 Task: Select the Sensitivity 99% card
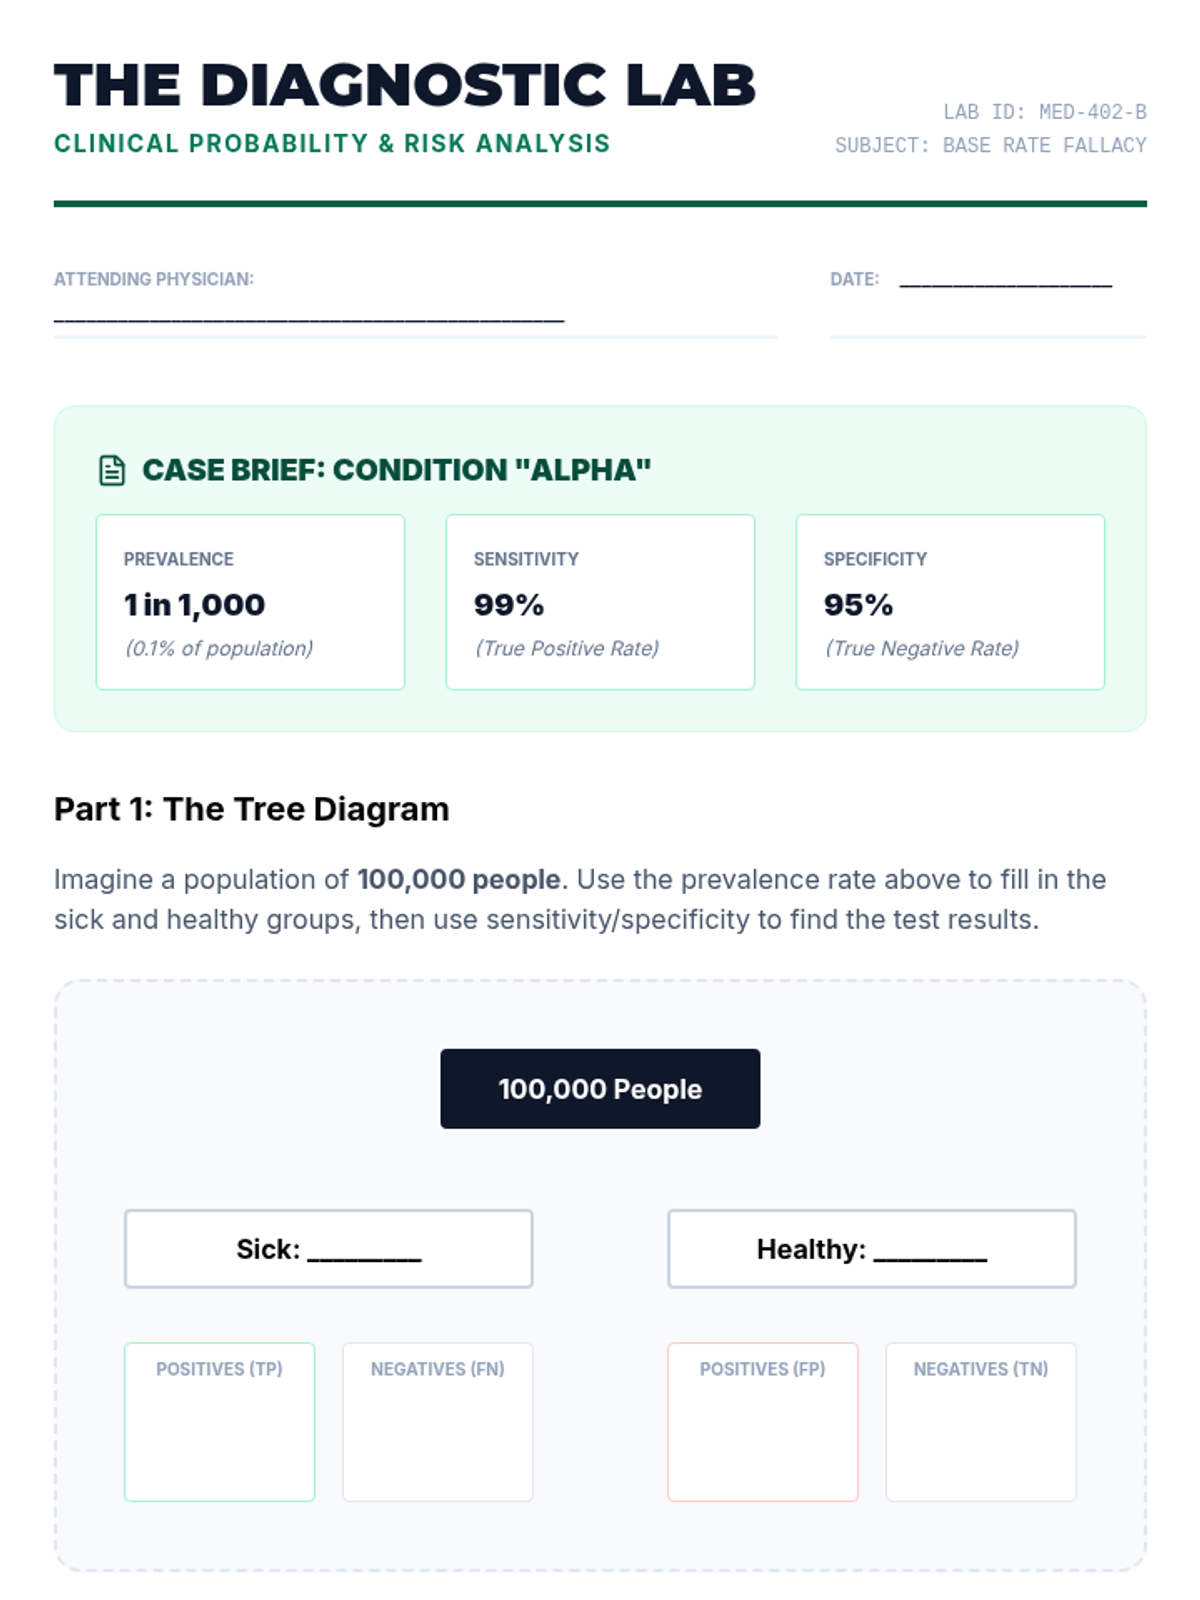[600, 602]
